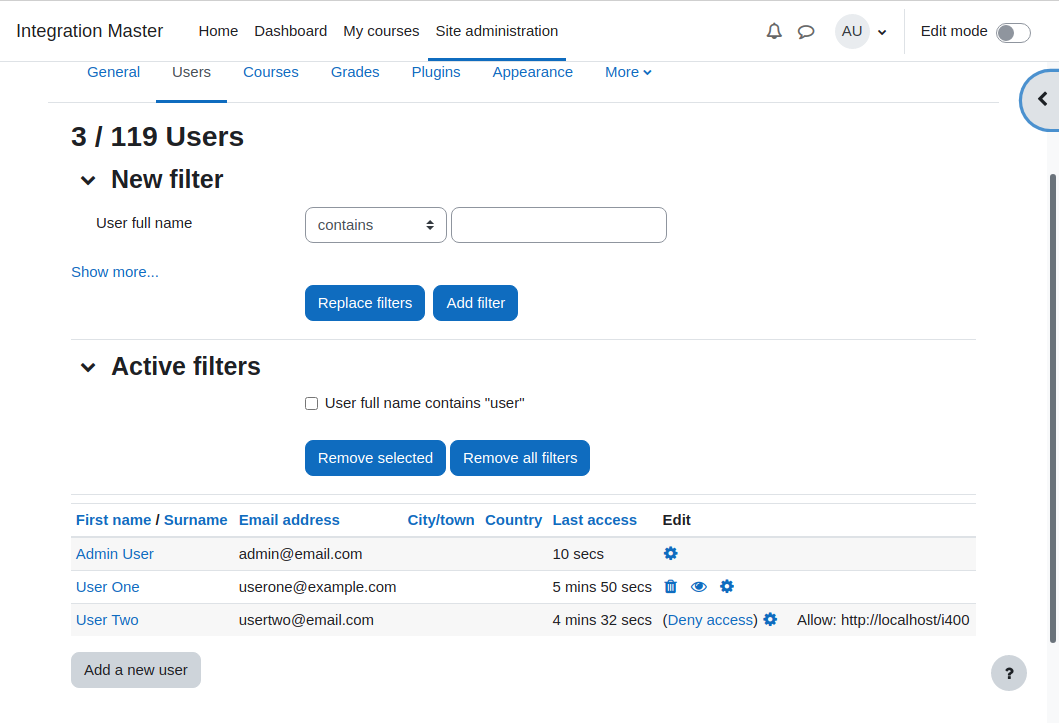Open Dashboard in top navigation
1059x723 pixels.
click(x=290, y=31)
